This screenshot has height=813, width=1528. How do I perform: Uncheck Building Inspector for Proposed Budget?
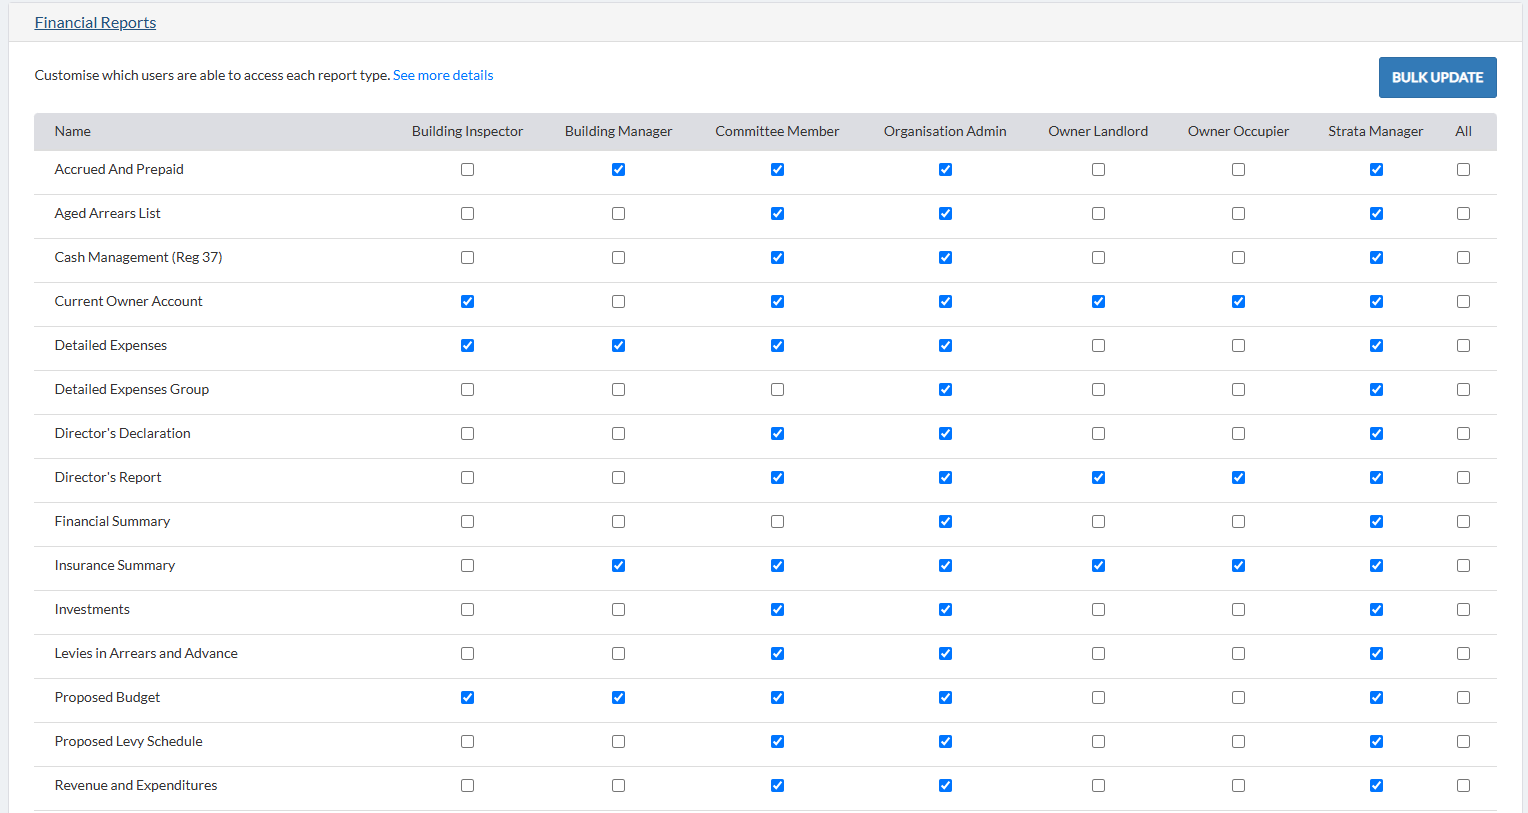coord(467,697)
